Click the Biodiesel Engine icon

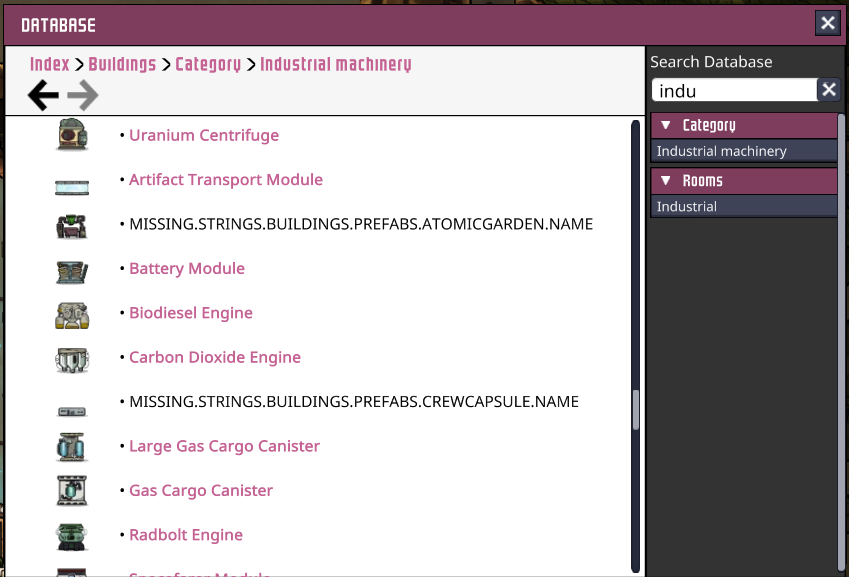tap(72, 314)
